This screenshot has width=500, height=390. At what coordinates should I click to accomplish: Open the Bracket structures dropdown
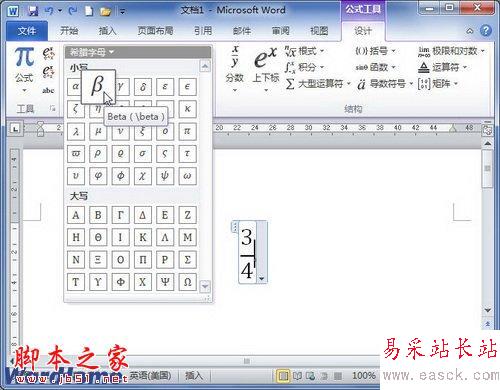[375, 51]
